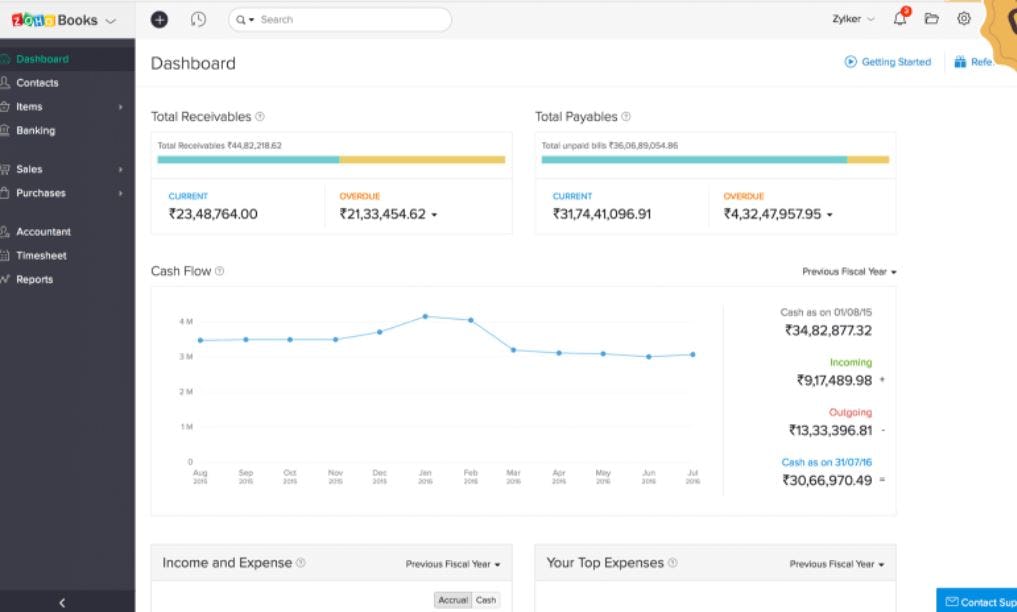This screenshot has height=612, width=1017.
Task: Click the Total Receivables progress bar
Action: 331,159
